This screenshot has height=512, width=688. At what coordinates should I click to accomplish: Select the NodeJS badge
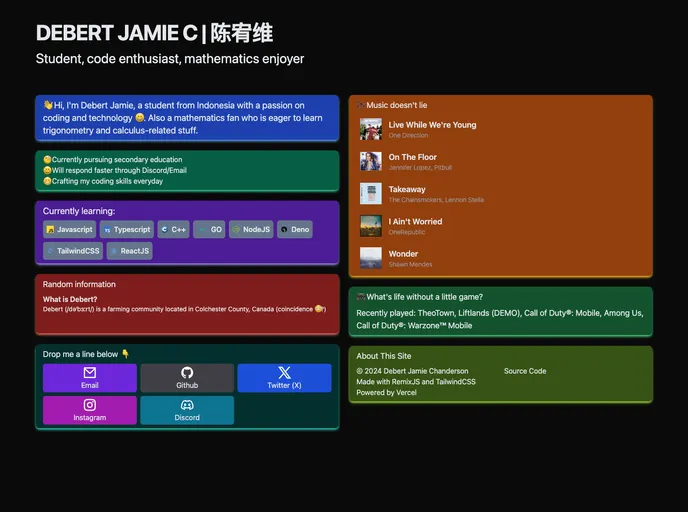tap(250, 229)
